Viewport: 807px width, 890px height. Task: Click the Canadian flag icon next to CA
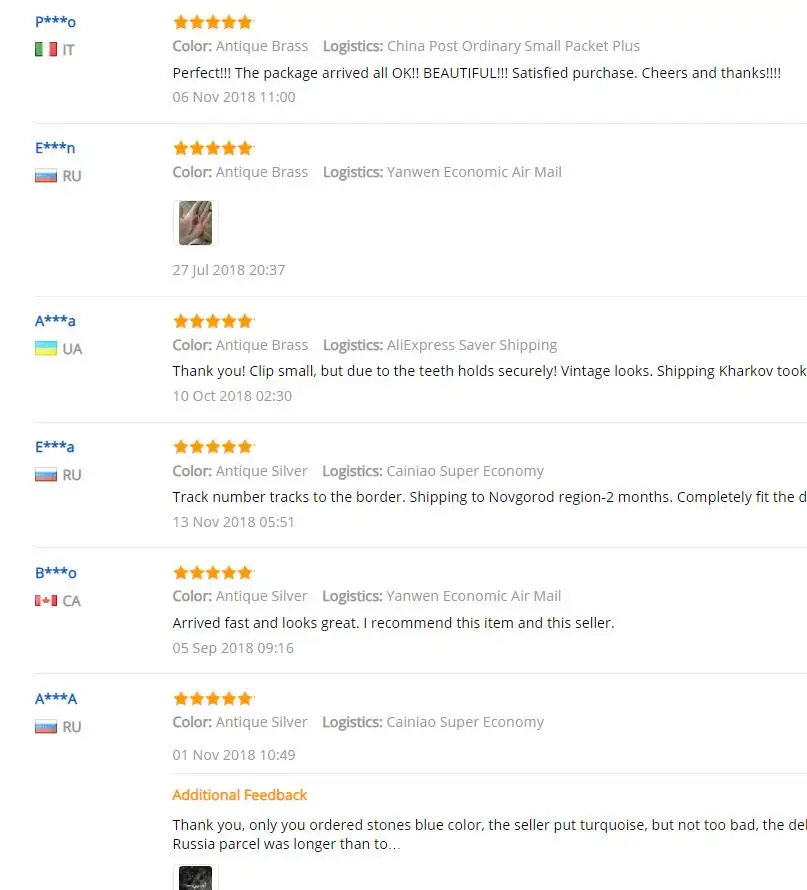(x=46, y=600)
